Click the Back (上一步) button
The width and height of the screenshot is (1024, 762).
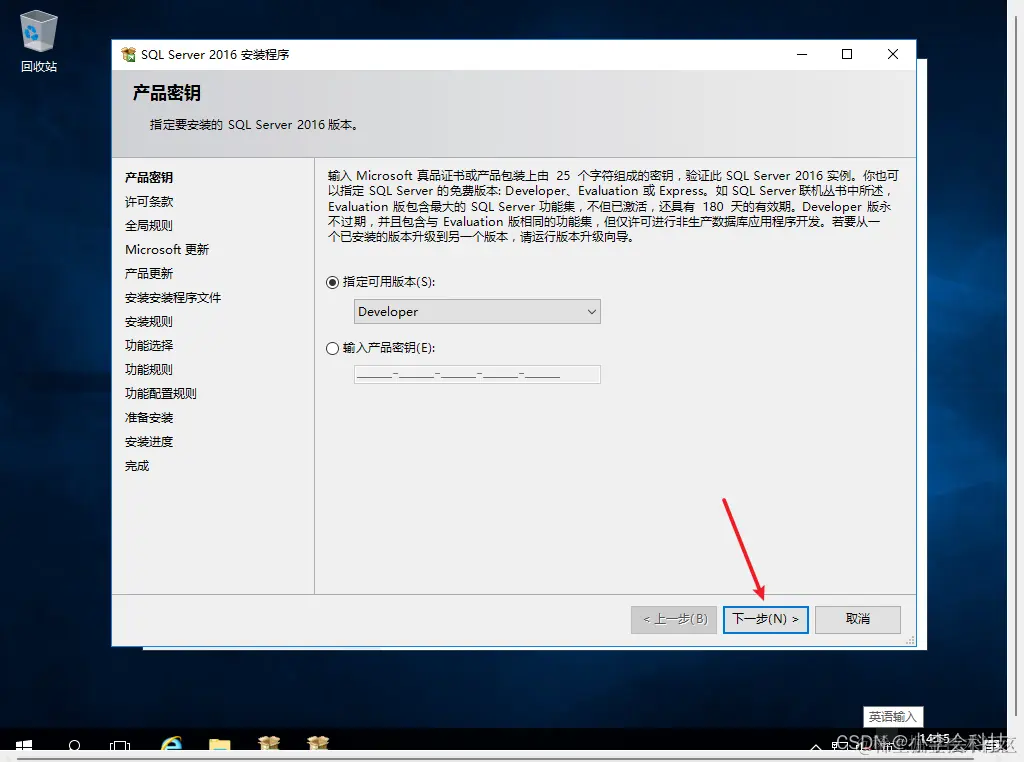tap(674, 619)
